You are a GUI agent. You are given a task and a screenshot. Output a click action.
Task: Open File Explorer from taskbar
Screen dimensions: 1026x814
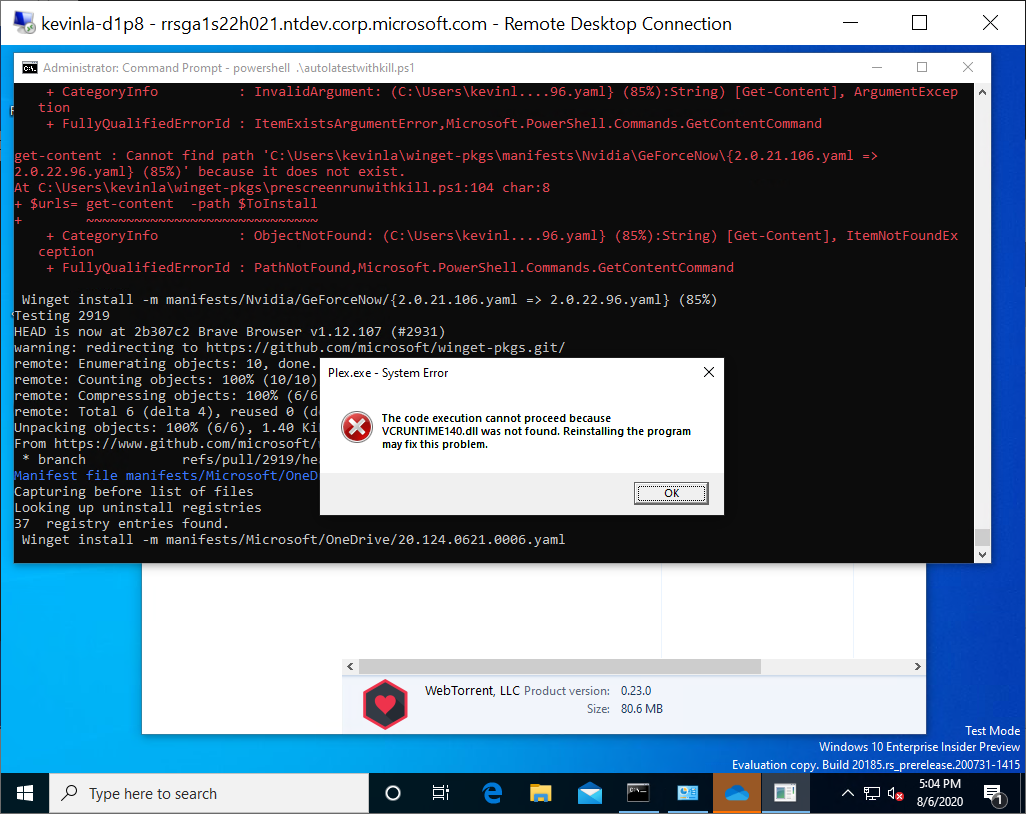pos(540,793)
